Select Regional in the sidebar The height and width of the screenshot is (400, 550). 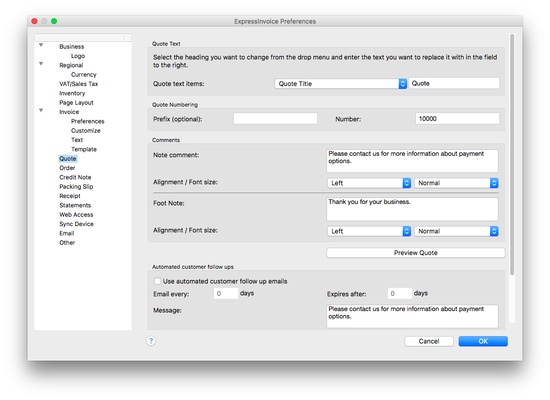pyautogui.click(x=71, y=65)
